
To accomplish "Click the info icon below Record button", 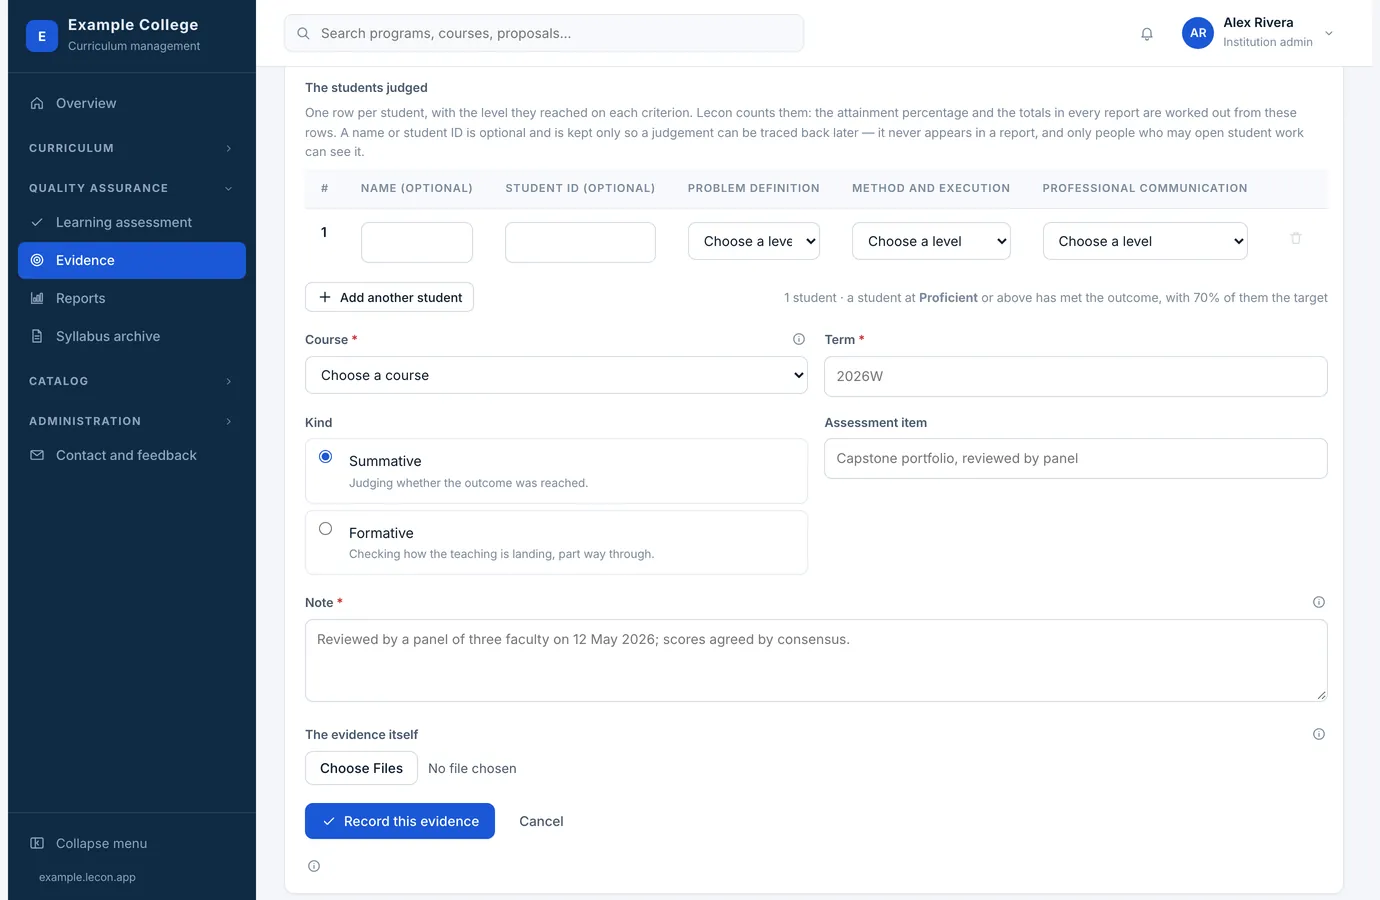I will click(314, 866).
